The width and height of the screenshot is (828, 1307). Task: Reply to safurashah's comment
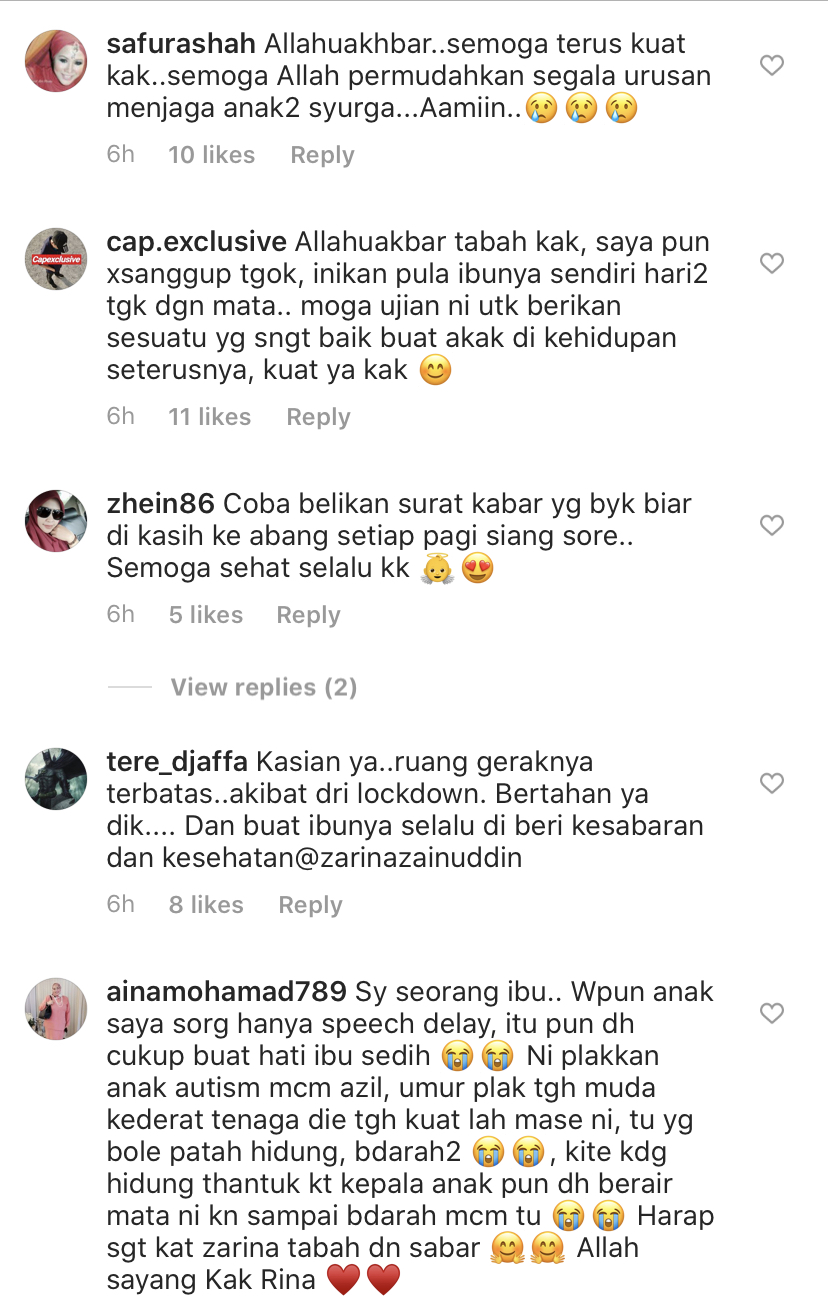tap(322, 155)
